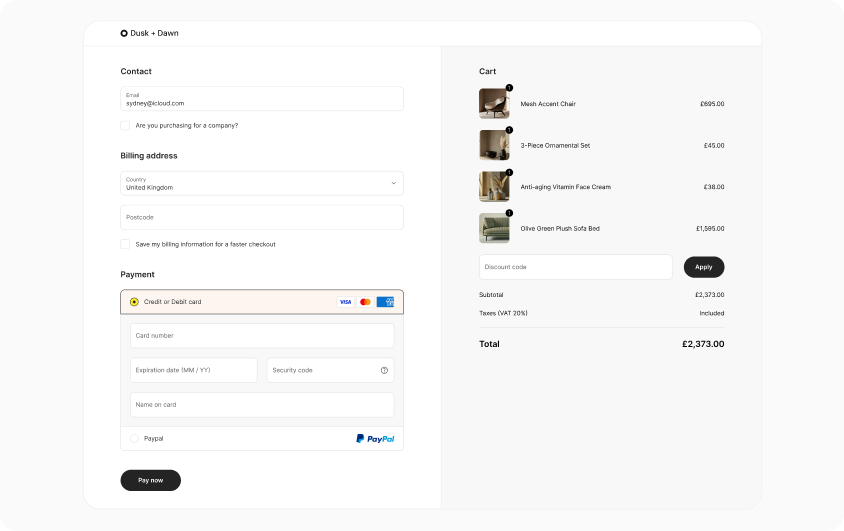Click quantity badge on Olive Green Sofa Bed
This screenshot has width=844, height=531.
509,213
